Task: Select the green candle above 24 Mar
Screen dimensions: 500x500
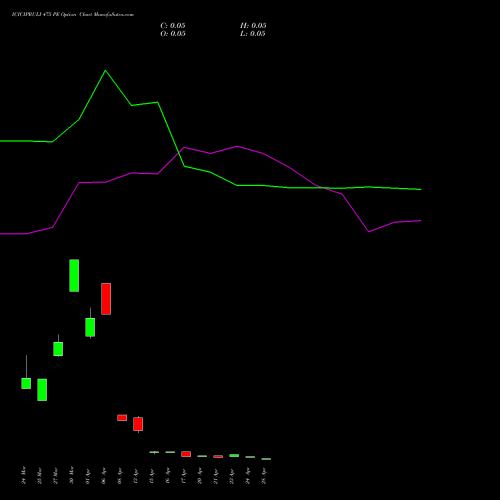Action: tap(26, 383)
